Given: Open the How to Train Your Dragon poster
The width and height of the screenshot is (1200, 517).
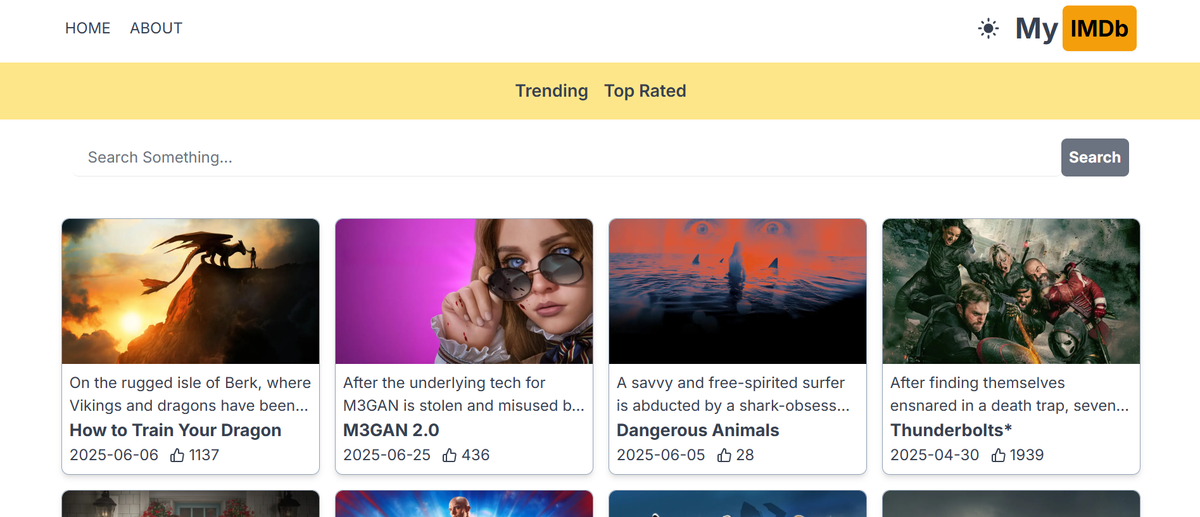Looking at the screenshot, I should click(x=191, y=291).
